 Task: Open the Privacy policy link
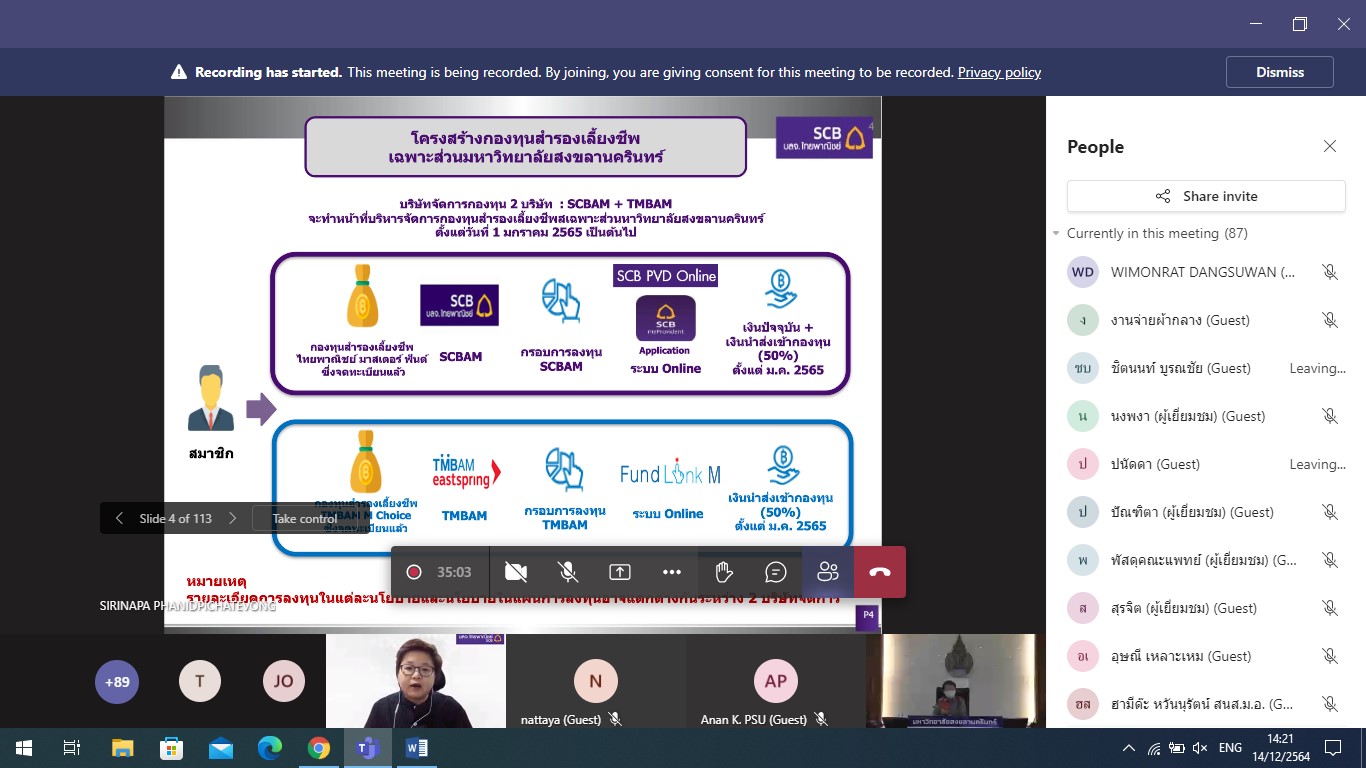[999, 72]
